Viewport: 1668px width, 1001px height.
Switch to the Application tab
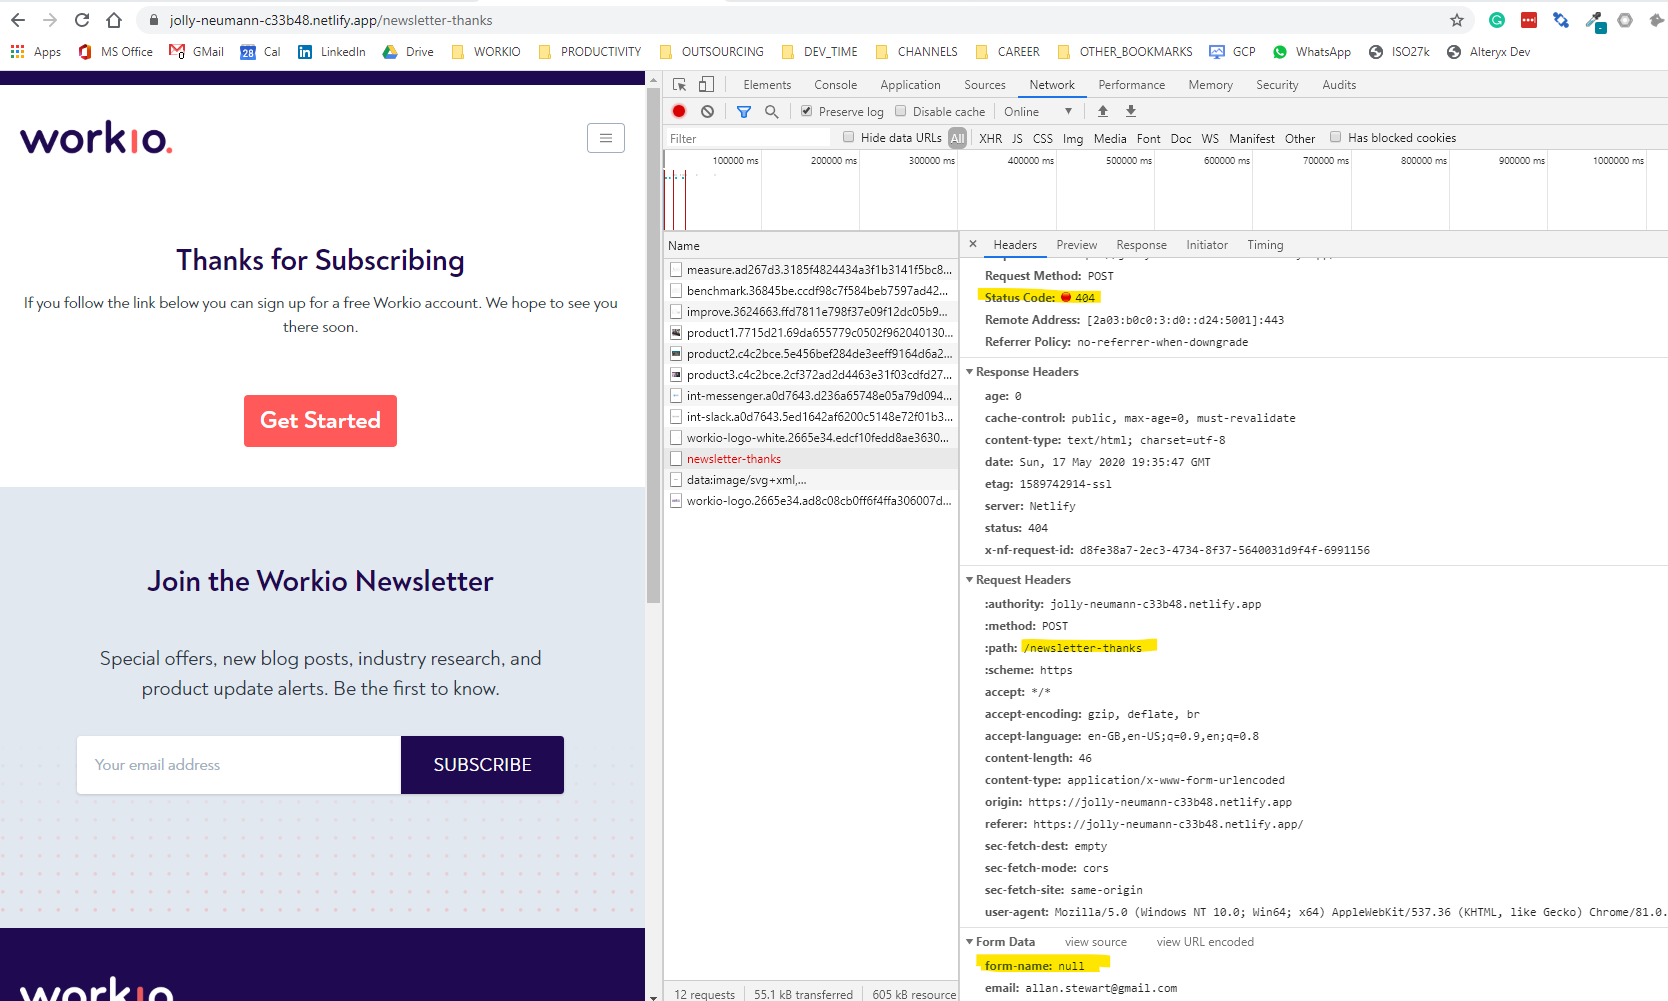(x=910, y=85)
